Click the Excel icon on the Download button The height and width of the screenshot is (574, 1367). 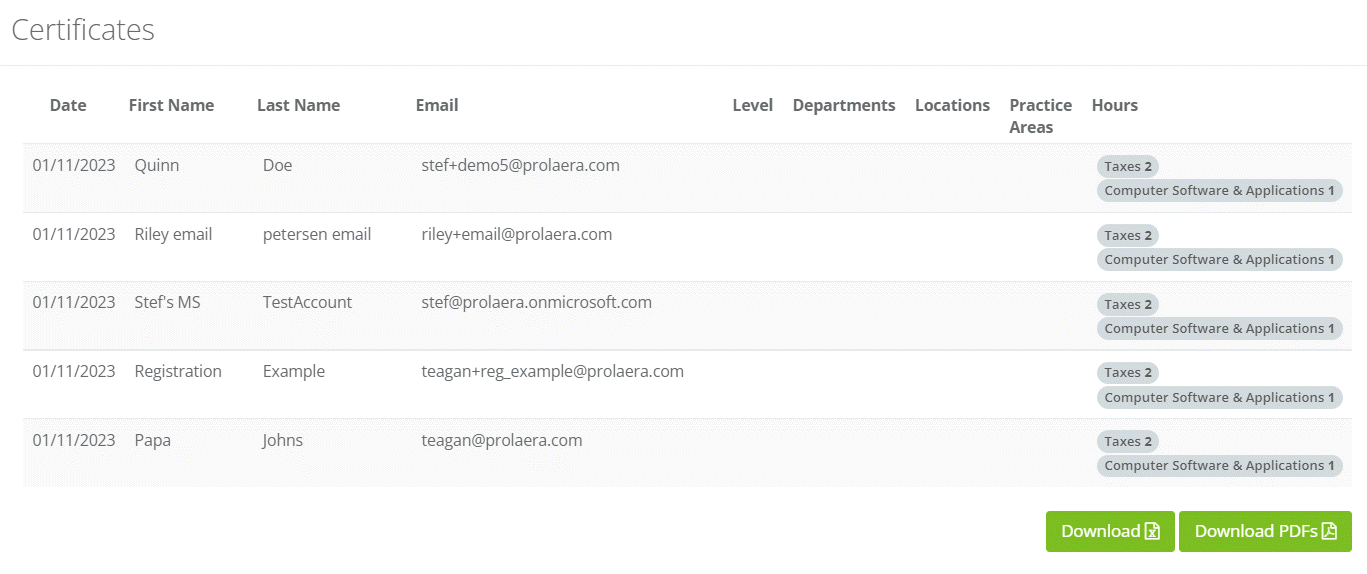coord(1152,531)
